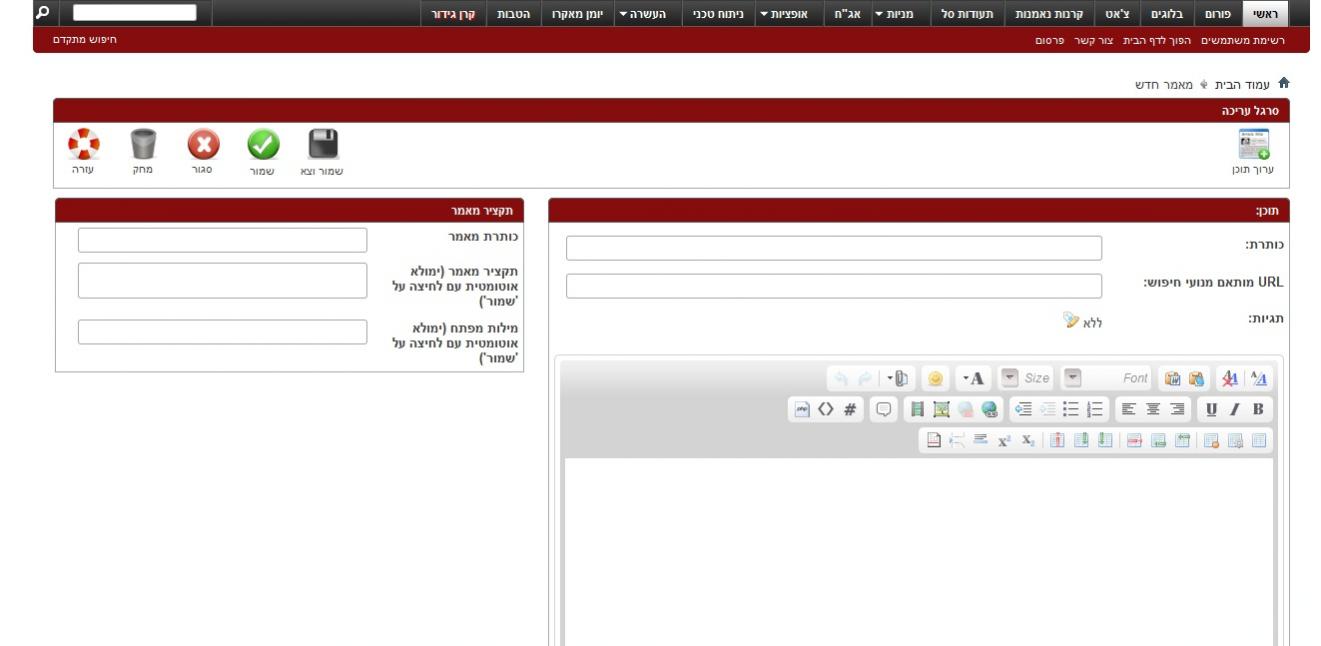Image resolution: width=1321 pixels, height=646 pixels.
Task: Open the בלוגים navigation tab
Action: [1166, 14]
